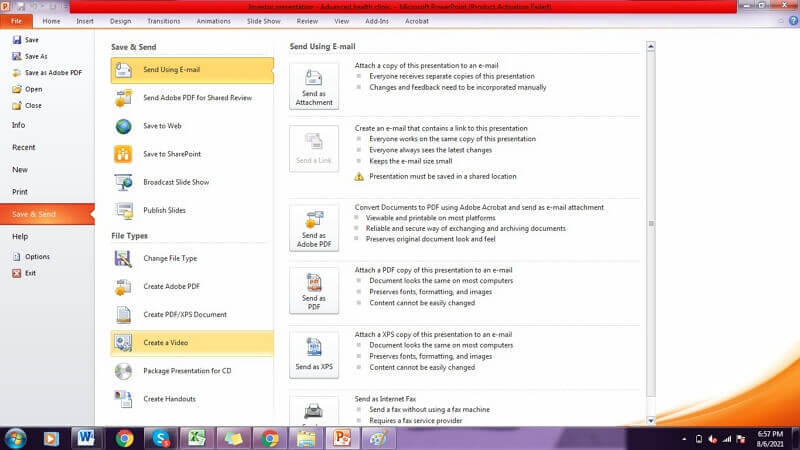Viewport: 800px width, 450px height.
Task: Click the Save icon in backstage sidebar
Action: (x=17, y=40)
